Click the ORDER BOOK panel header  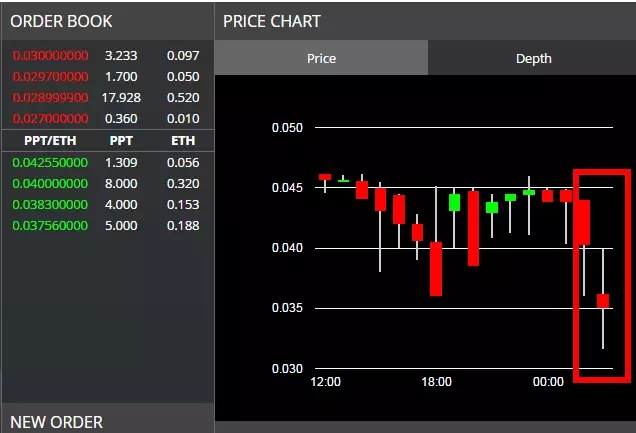[x=61, y=21]
